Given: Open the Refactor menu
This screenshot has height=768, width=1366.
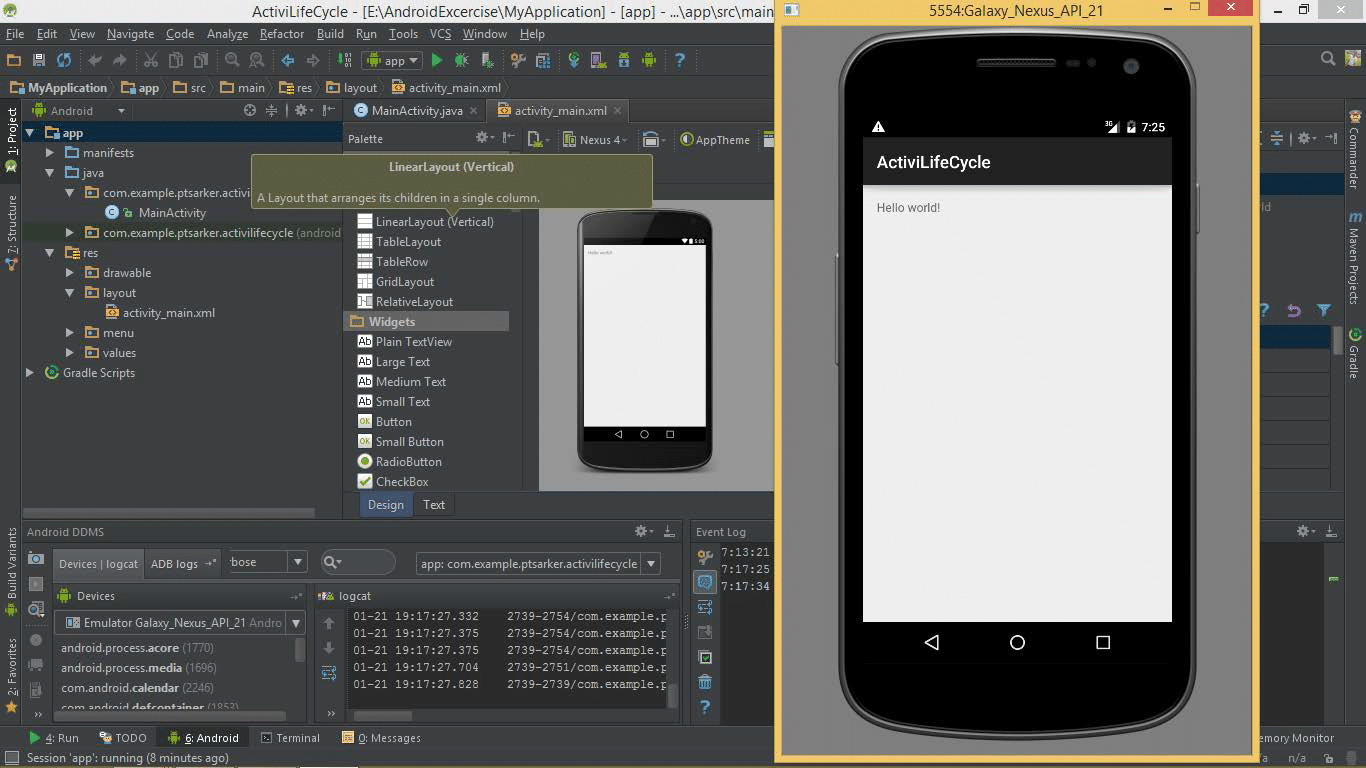Looking at the screenshot, I should pyautogui.click(x=282, y=34).
